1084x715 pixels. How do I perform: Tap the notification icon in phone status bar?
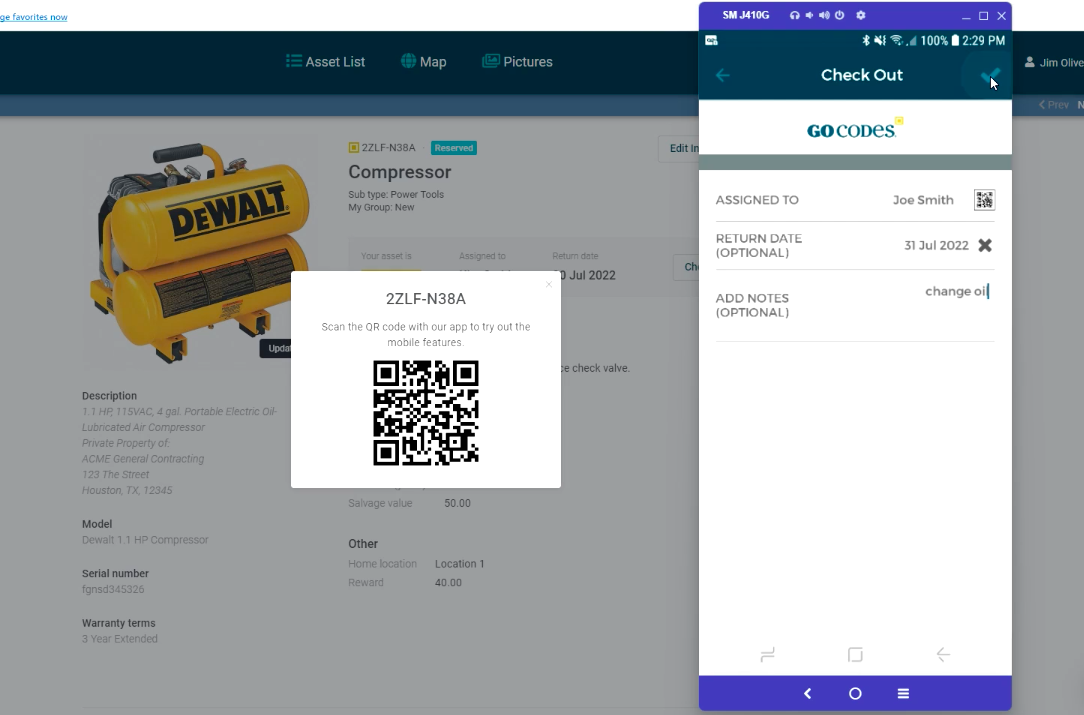[711, 41]
